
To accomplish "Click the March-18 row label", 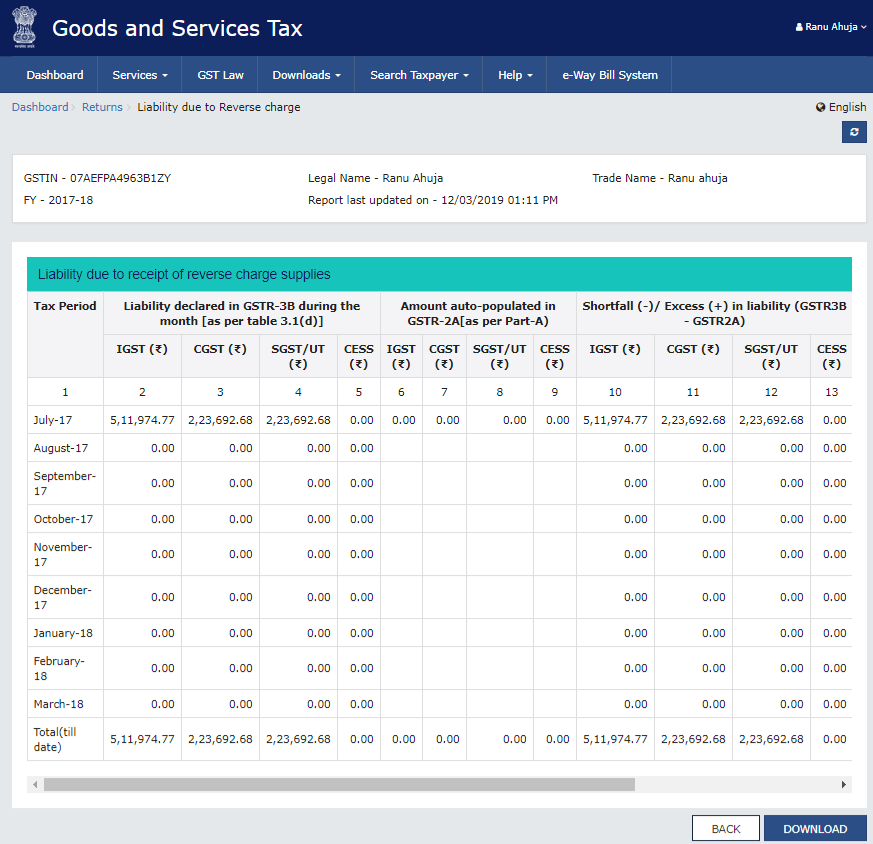I will point(58,704).
